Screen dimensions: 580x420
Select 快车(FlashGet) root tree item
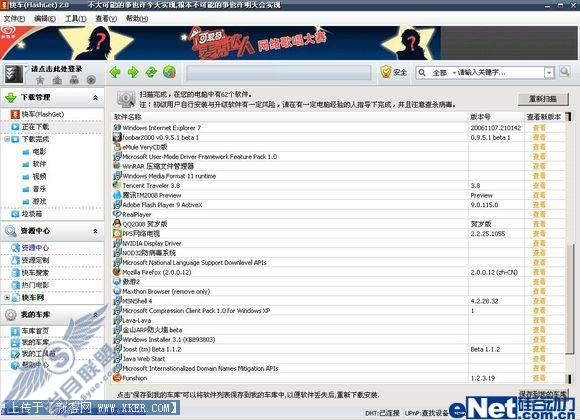[x=37, y=114]
